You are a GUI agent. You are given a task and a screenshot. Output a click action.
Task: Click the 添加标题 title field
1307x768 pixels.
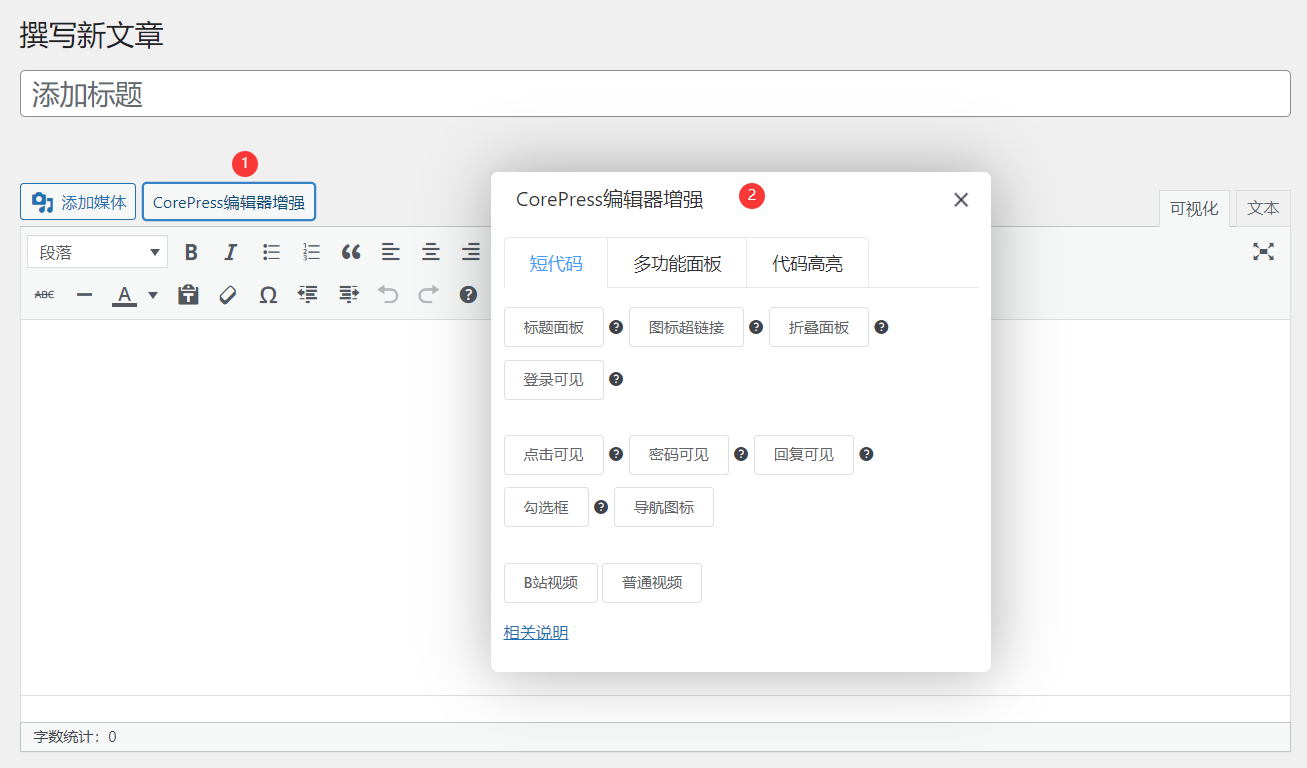[655, 94]
